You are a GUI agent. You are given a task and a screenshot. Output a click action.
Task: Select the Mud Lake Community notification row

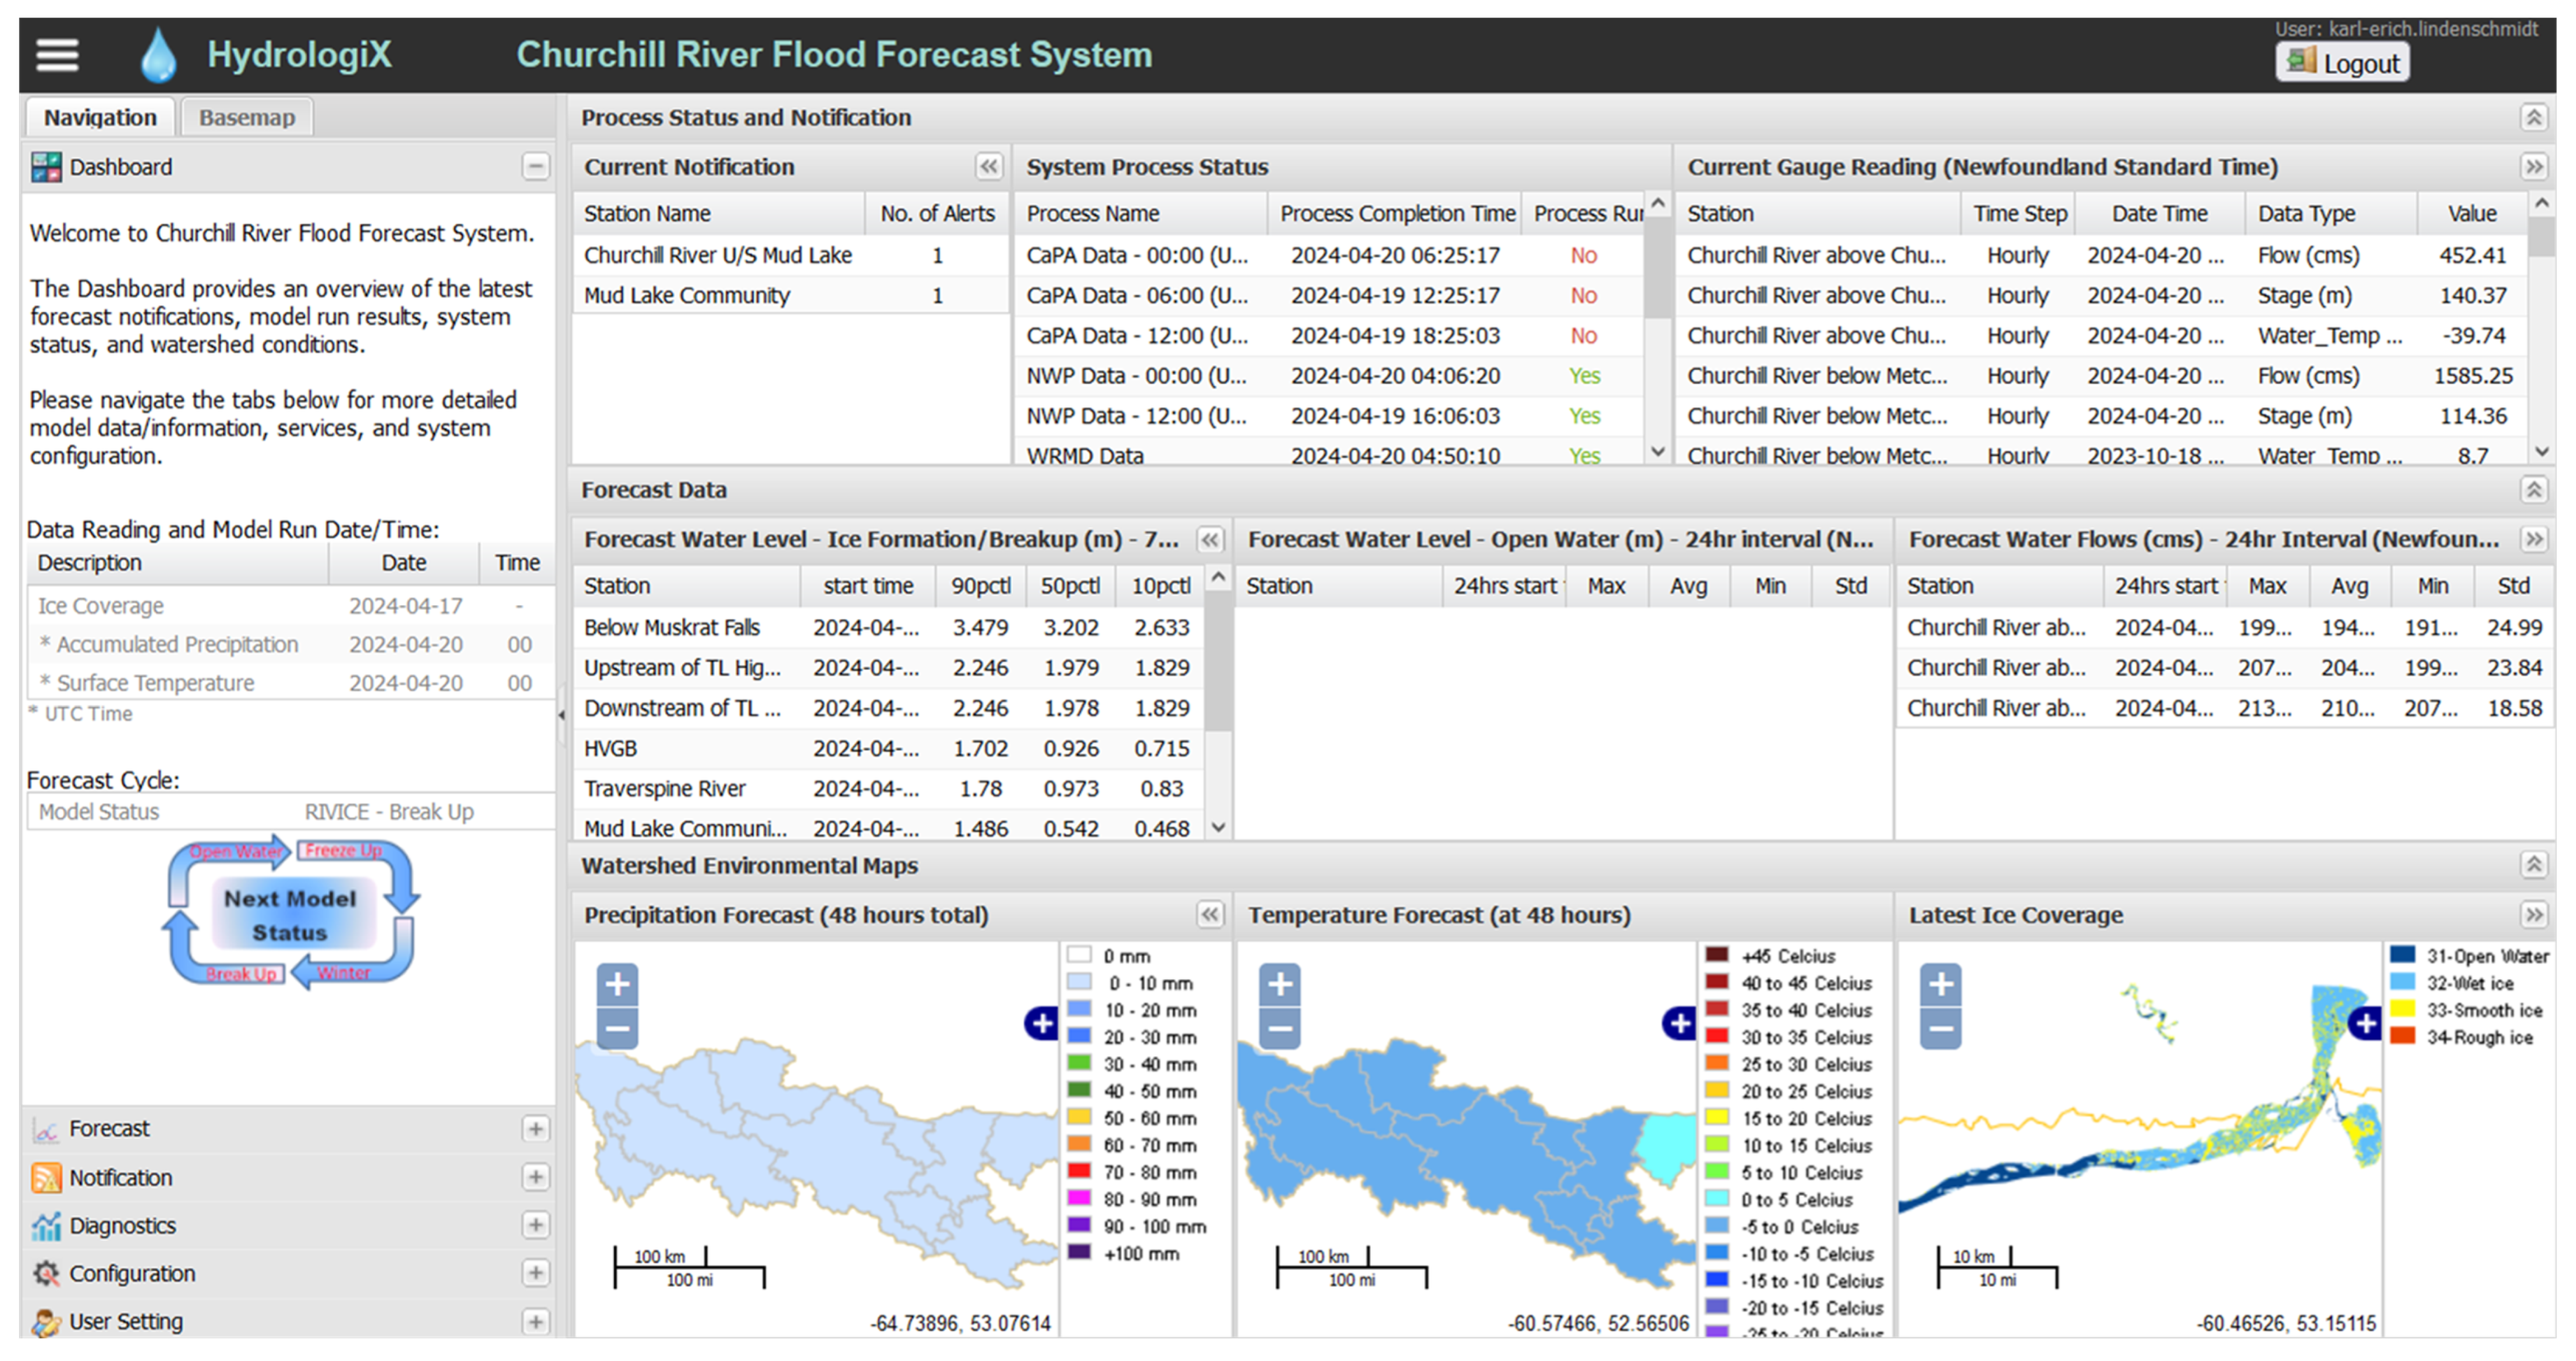(687, 295)
